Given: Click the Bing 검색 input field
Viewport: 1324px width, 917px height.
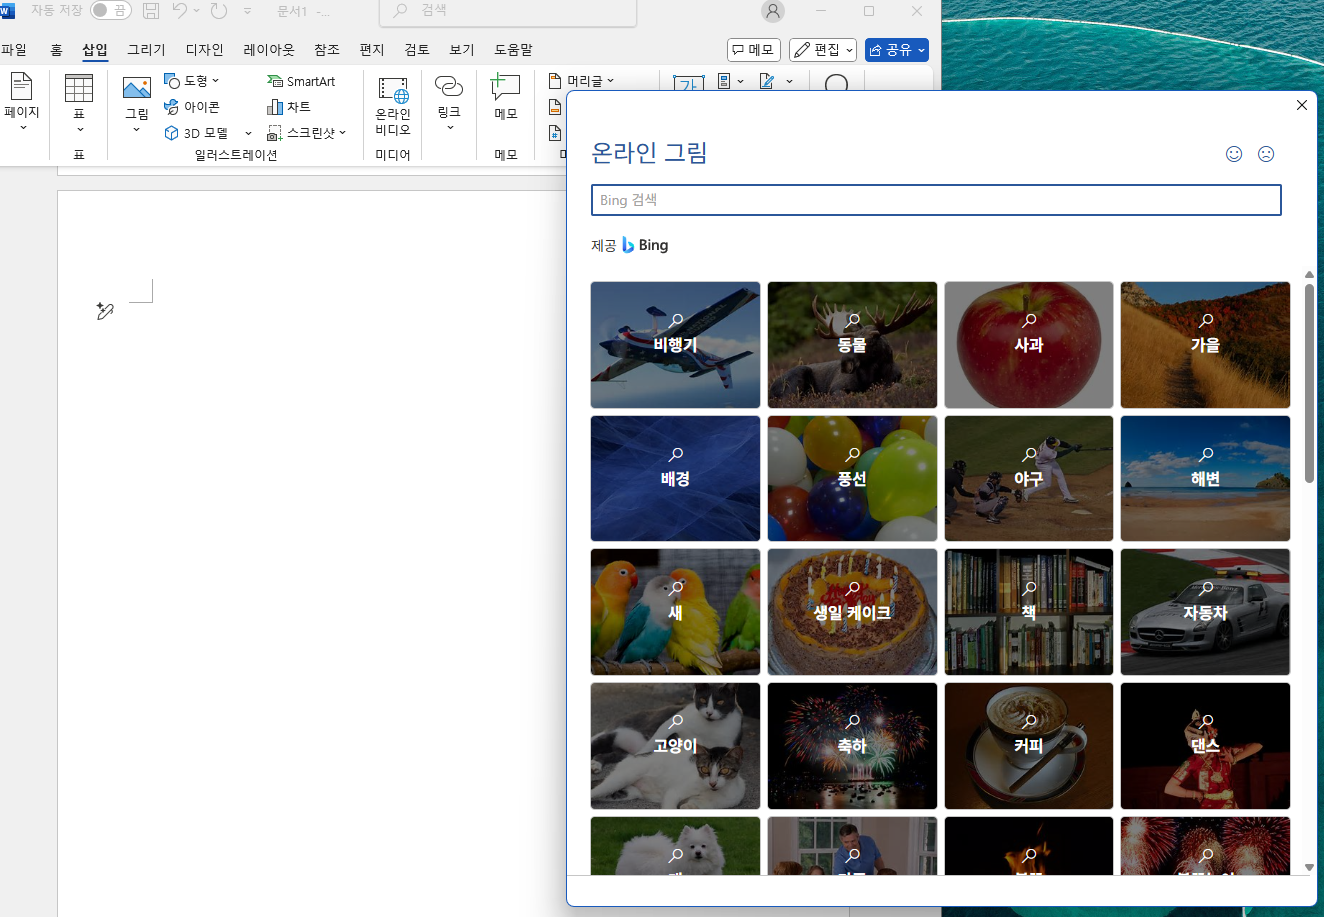Looking at the screenshot, I should tap(936, 200).
